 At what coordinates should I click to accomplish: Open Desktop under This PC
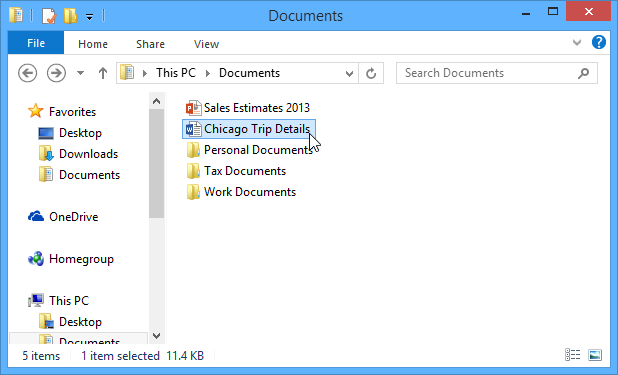point(80,322)
